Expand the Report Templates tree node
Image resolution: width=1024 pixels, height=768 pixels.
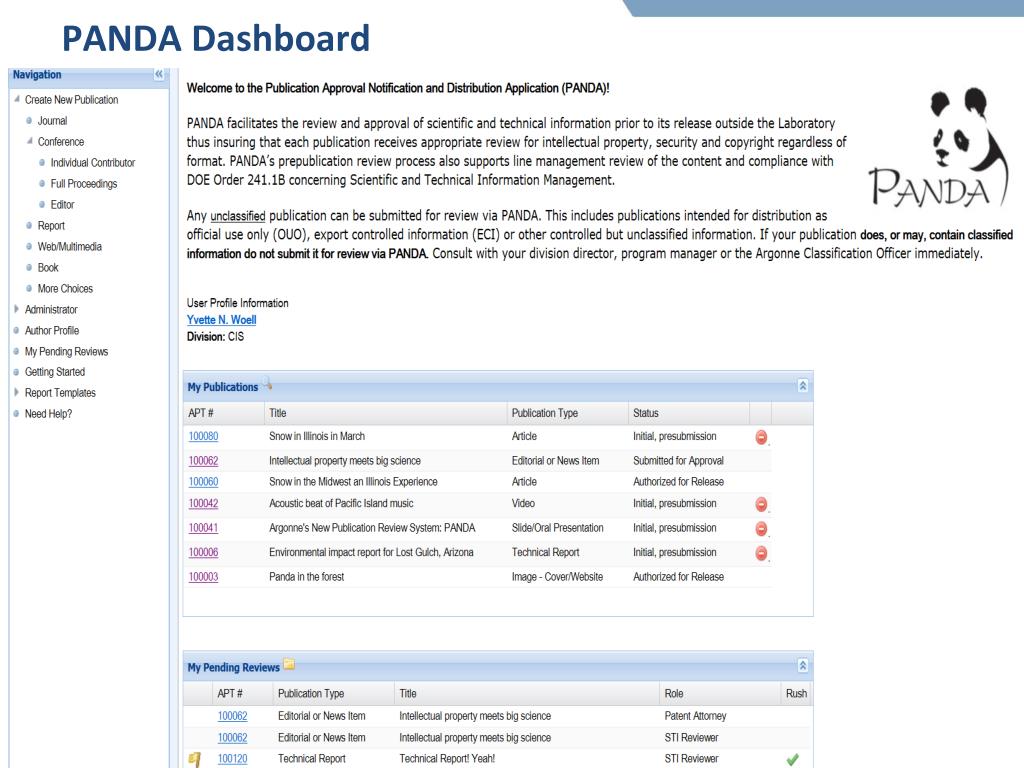point(16,392)
